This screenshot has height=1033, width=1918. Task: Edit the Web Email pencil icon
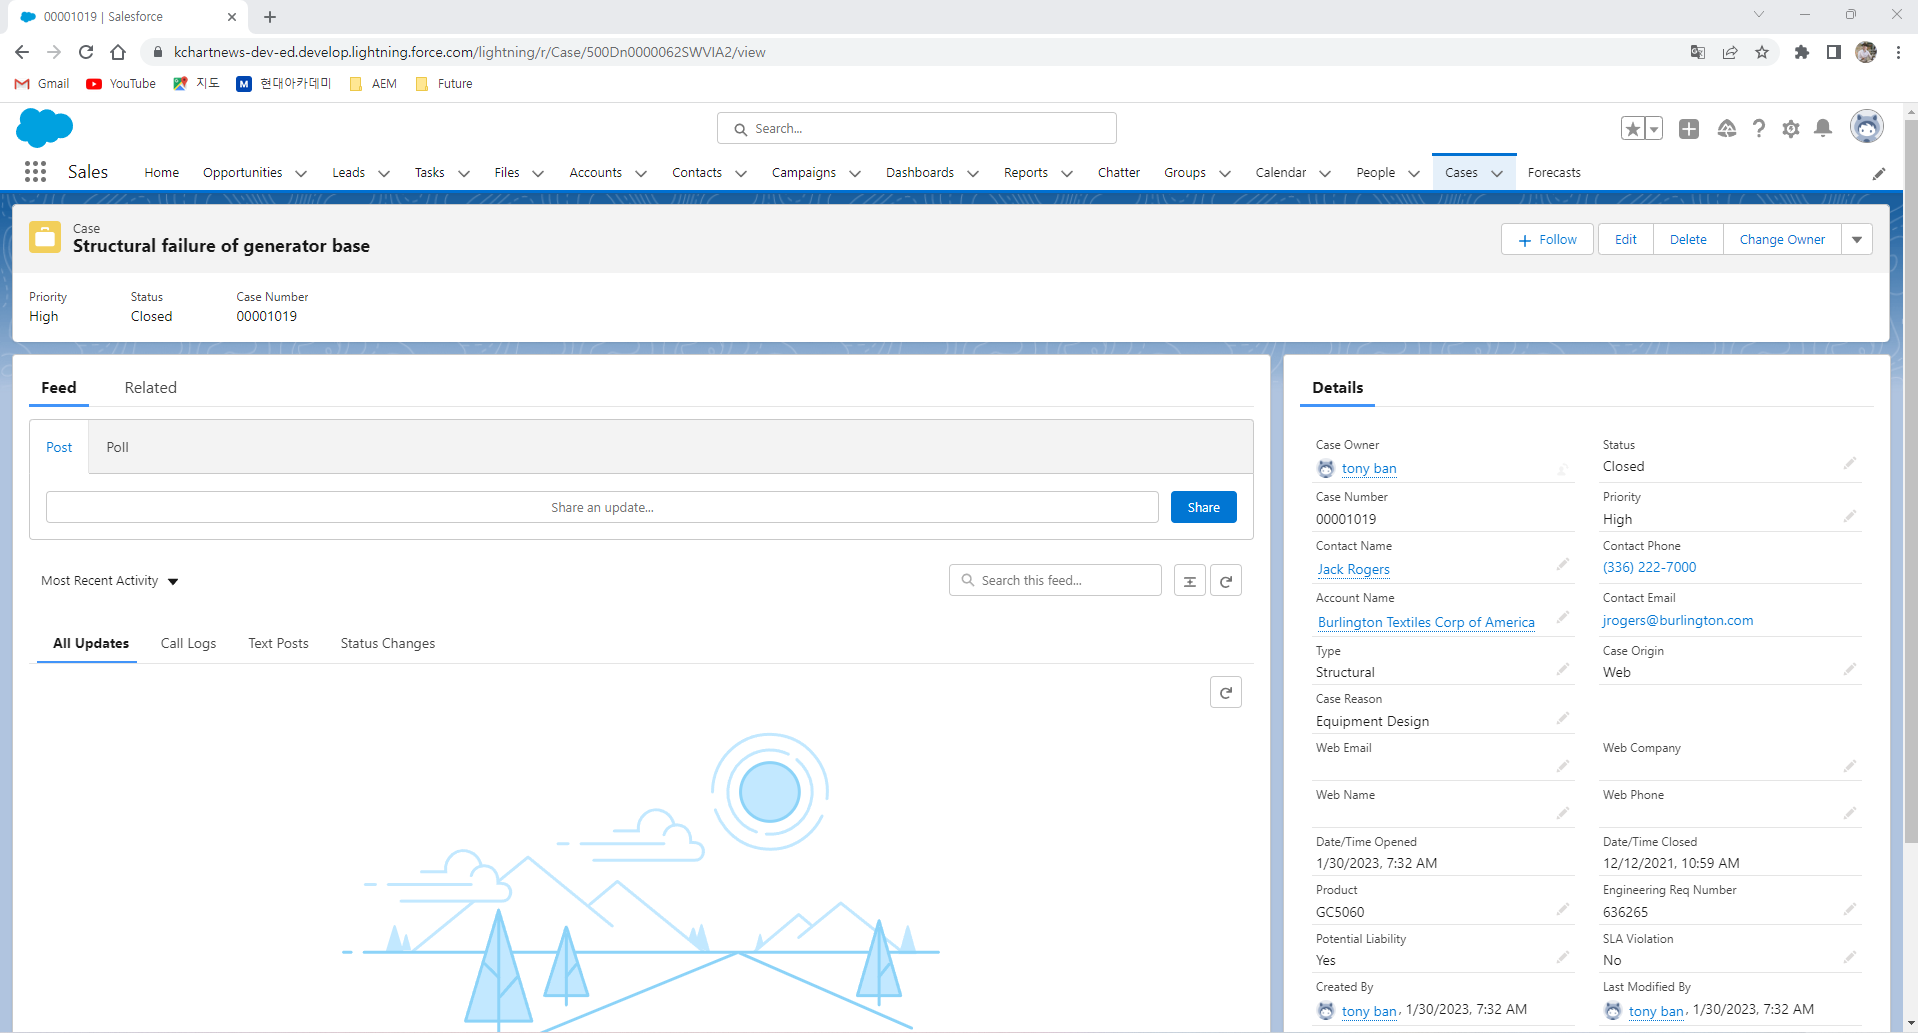coord(1563,766)
